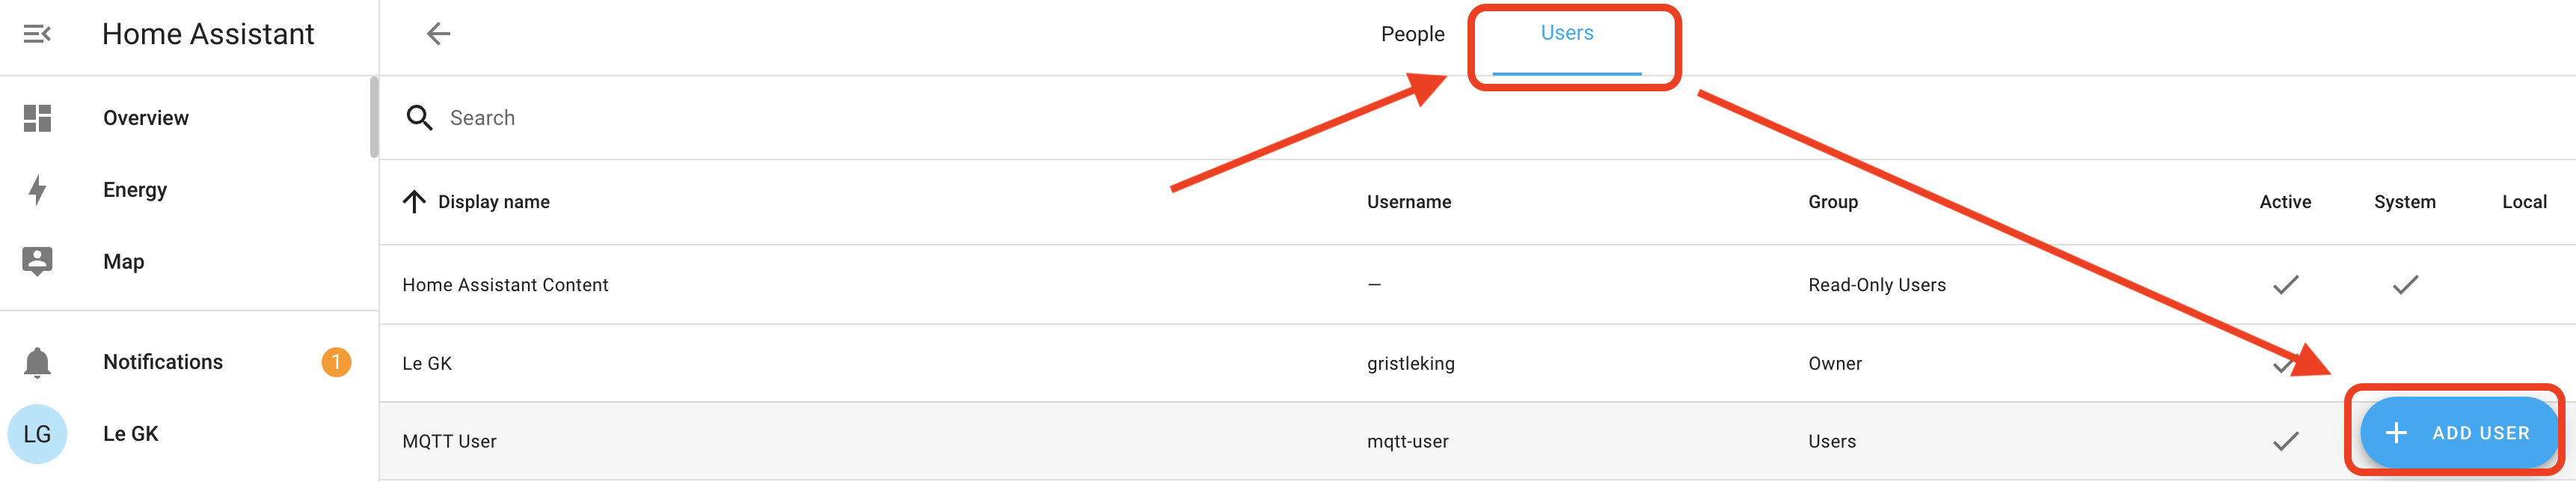Go back using the arrow icon

(x=438, y=34)
